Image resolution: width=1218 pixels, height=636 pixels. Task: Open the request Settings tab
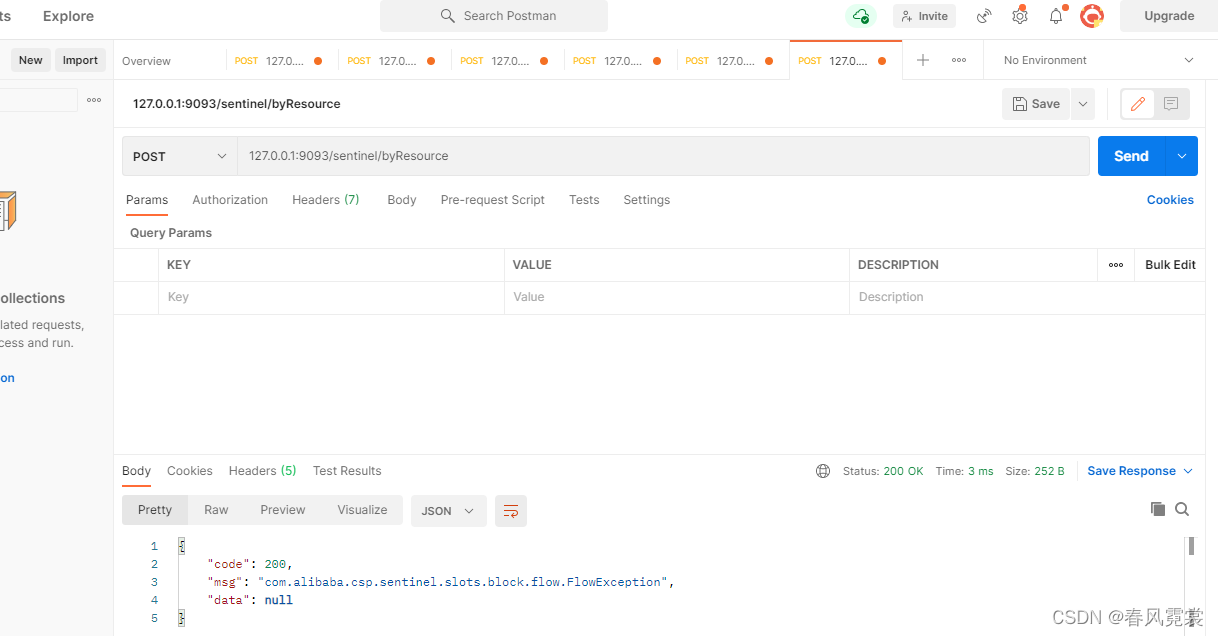tap(647, 200)
